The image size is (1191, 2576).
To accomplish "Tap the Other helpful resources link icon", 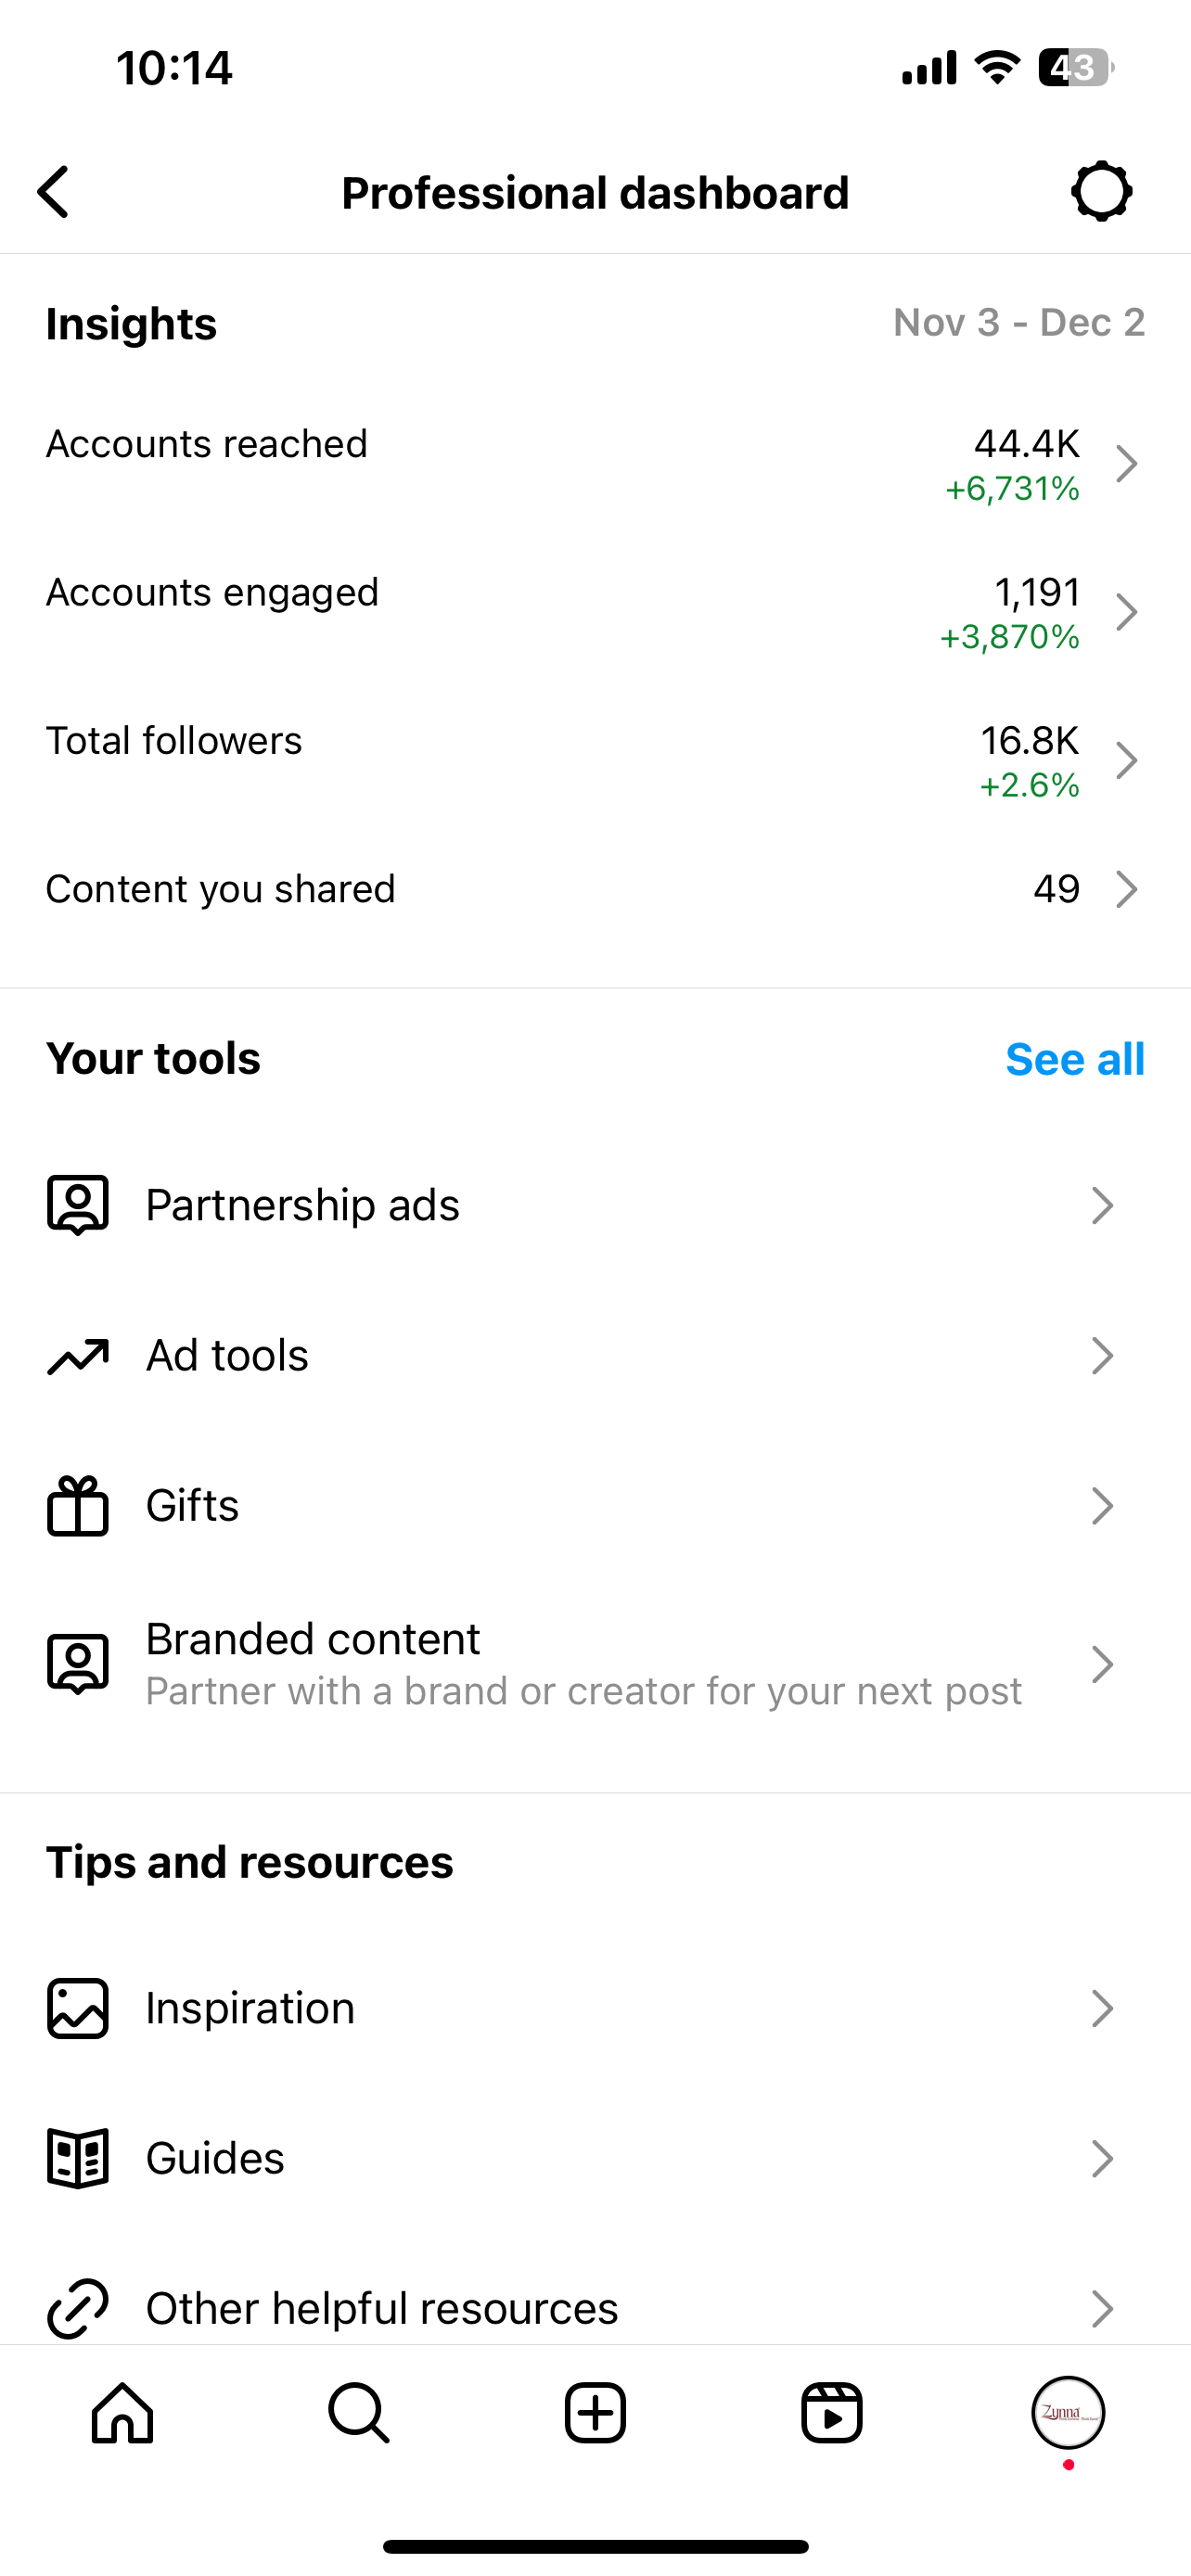I will point(78,2308).
